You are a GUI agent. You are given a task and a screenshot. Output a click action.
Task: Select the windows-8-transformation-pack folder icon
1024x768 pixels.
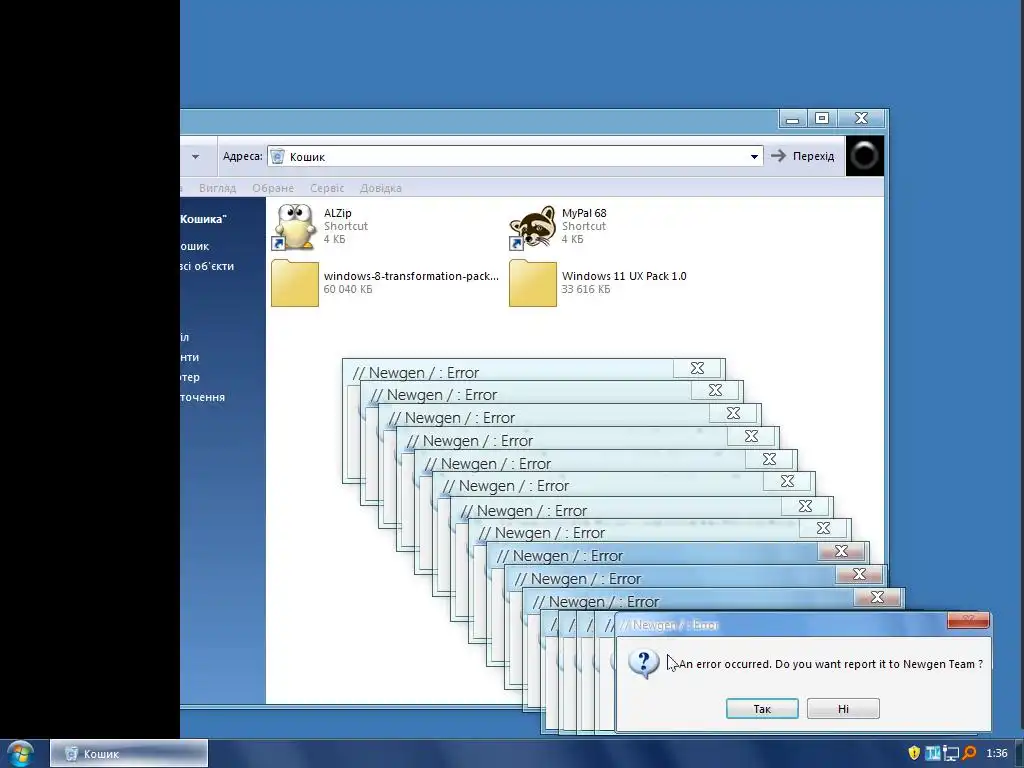(x=295, y=283)
